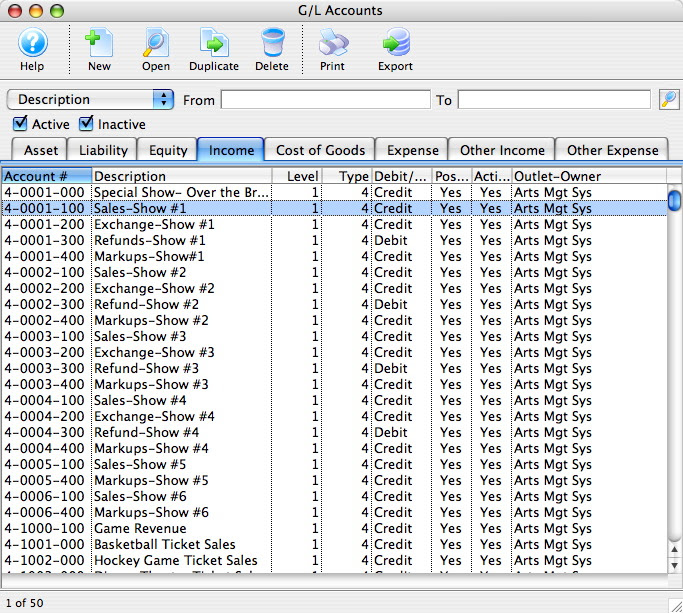Image resolution: width=683 pixels, height=613 pixels.
Task: Create a new G/L account with New
Action: pos(99,49)
